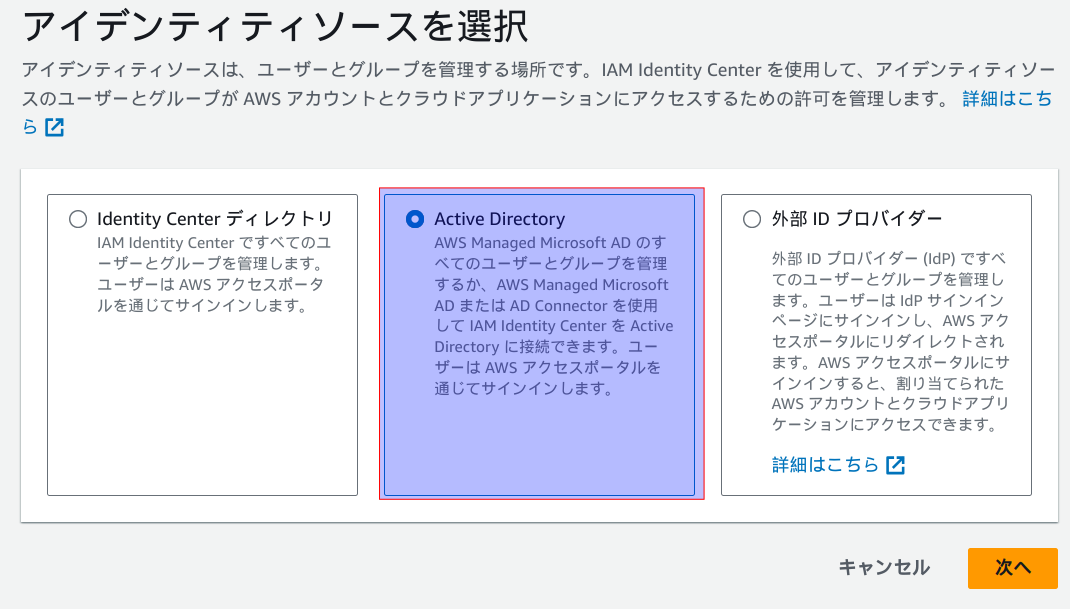Open 詳細はこちら link in 外部 ID プロバイダー card

(825, 465)
